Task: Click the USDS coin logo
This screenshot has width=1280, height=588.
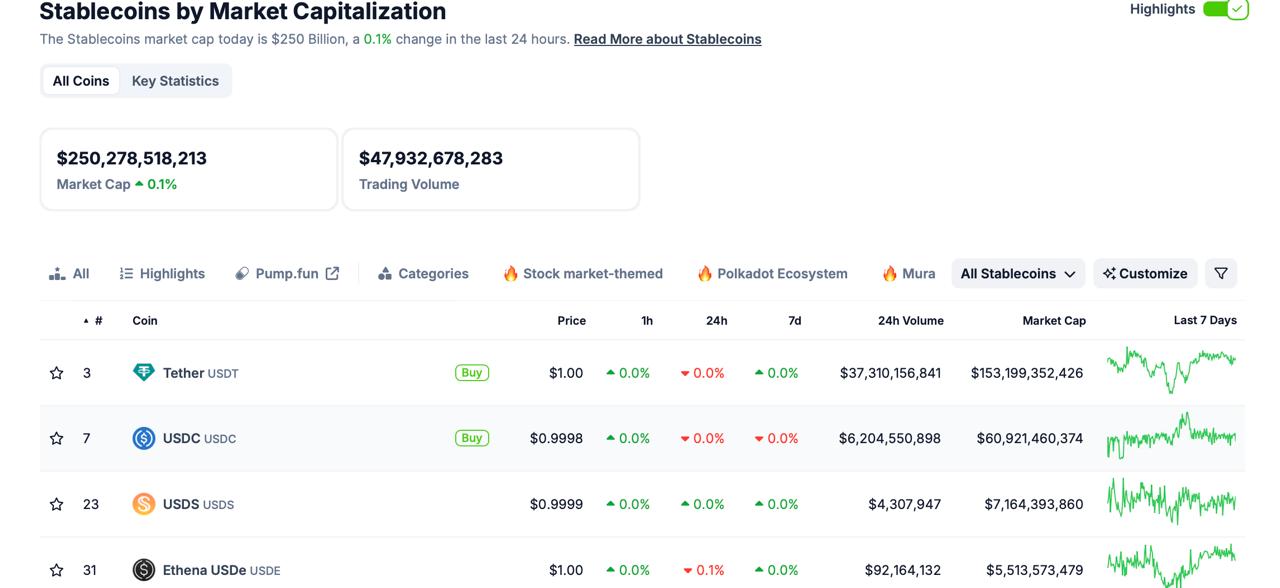Action: [x=144, y=504]
